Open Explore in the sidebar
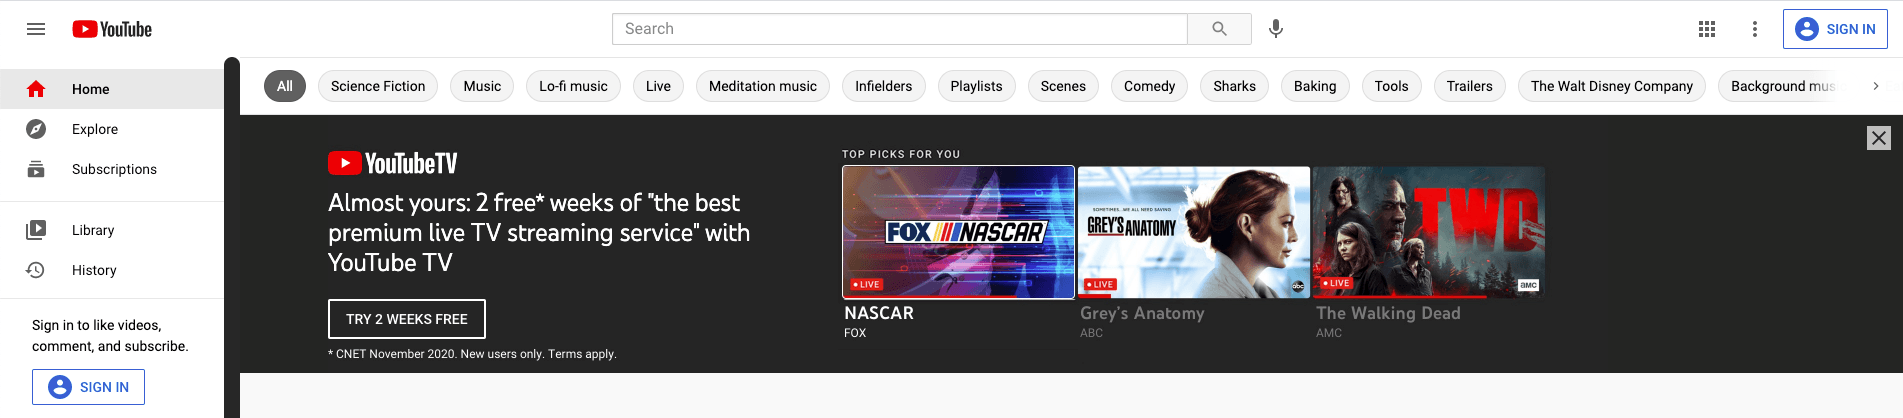Viewport: 1903px width, 418px height. tap(112, 129)
